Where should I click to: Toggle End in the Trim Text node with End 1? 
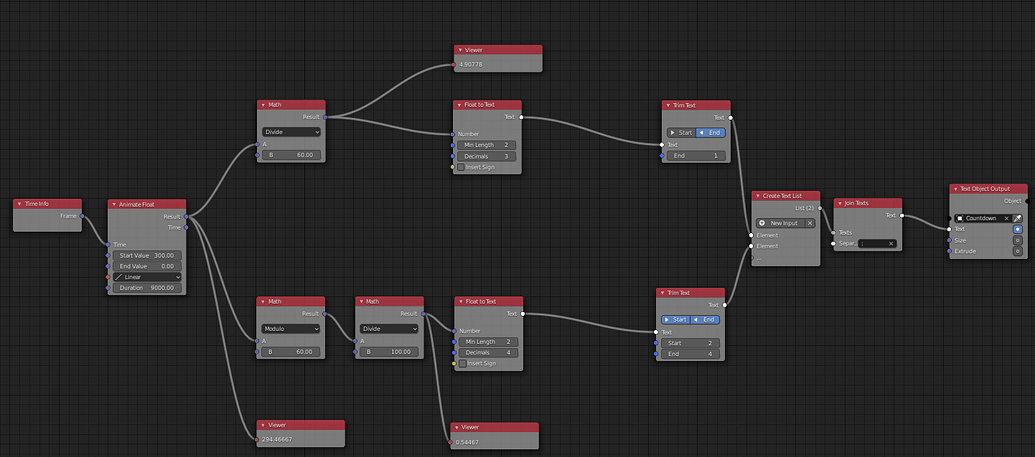pyautogui.click(x=711, y=133)
